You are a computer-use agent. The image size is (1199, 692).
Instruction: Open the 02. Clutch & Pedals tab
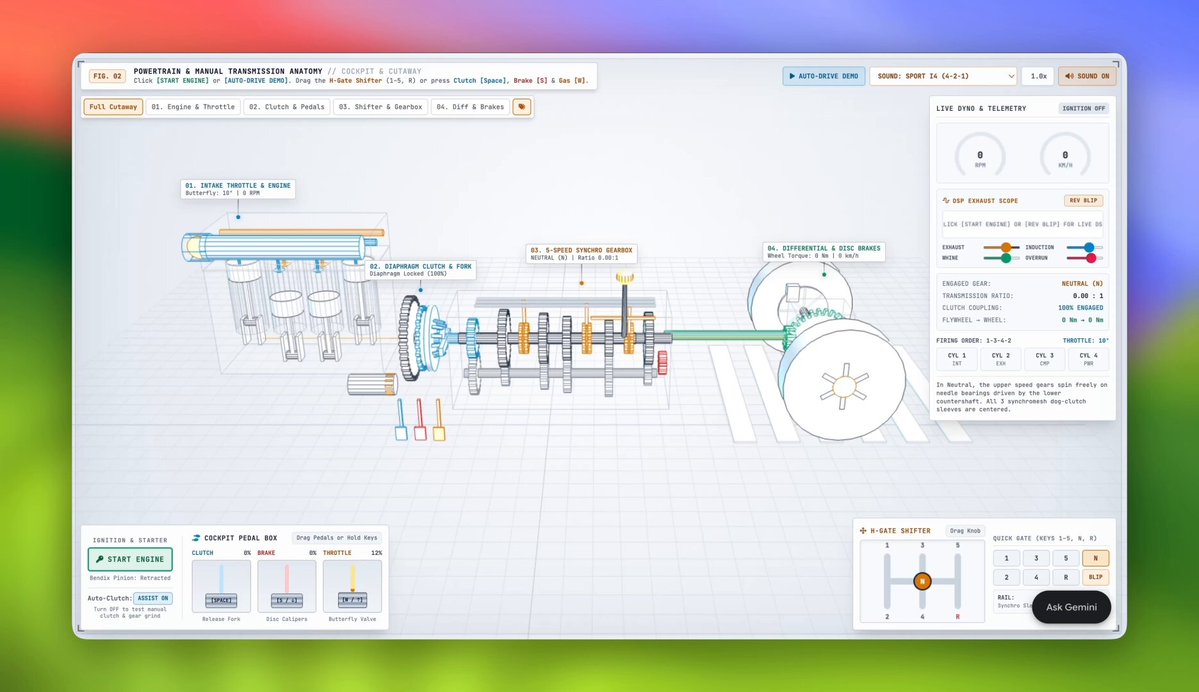pyautogui.click(x=287, y=107)
